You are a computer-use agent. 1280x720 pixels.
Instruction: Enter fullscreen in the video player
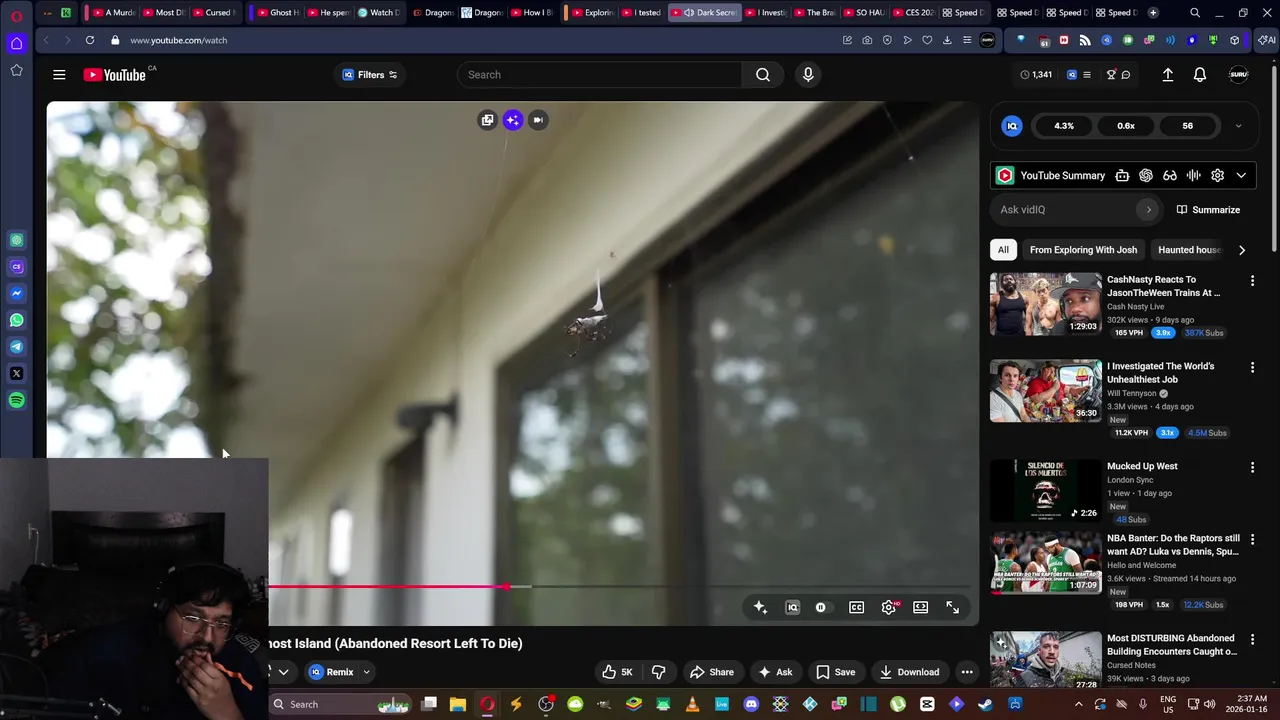click(x=953, y=607)
